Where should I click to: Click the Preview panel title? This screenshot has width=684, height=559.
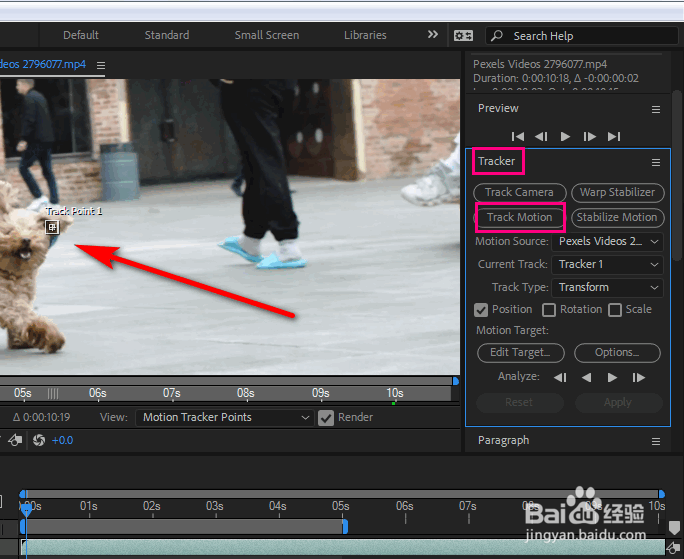498,108
